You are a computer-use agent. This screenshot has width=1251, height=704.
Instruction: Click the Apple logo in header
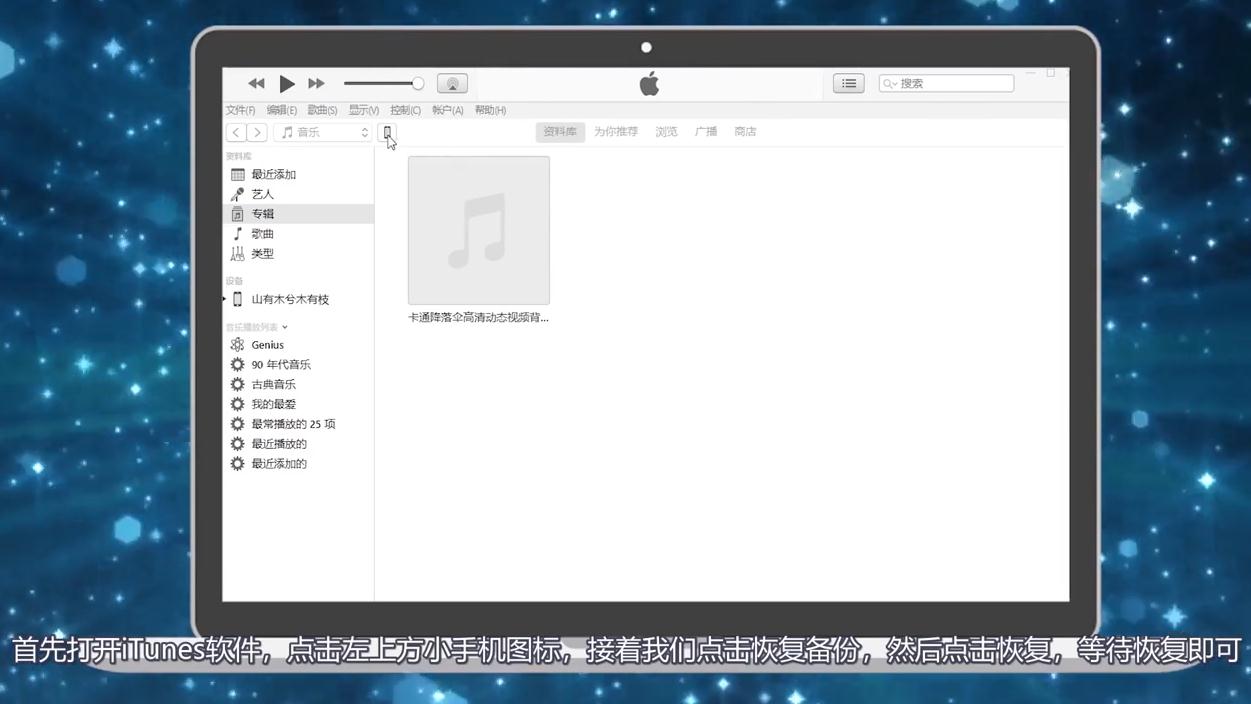[649, 84]
